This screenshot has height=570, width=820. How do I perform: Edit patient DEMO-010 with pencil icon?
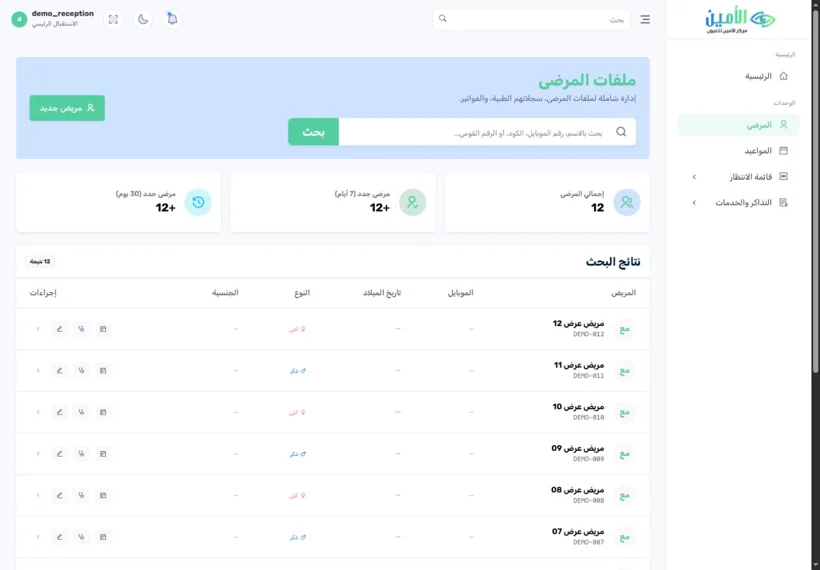pyautogui.click(x=60, y=412)
